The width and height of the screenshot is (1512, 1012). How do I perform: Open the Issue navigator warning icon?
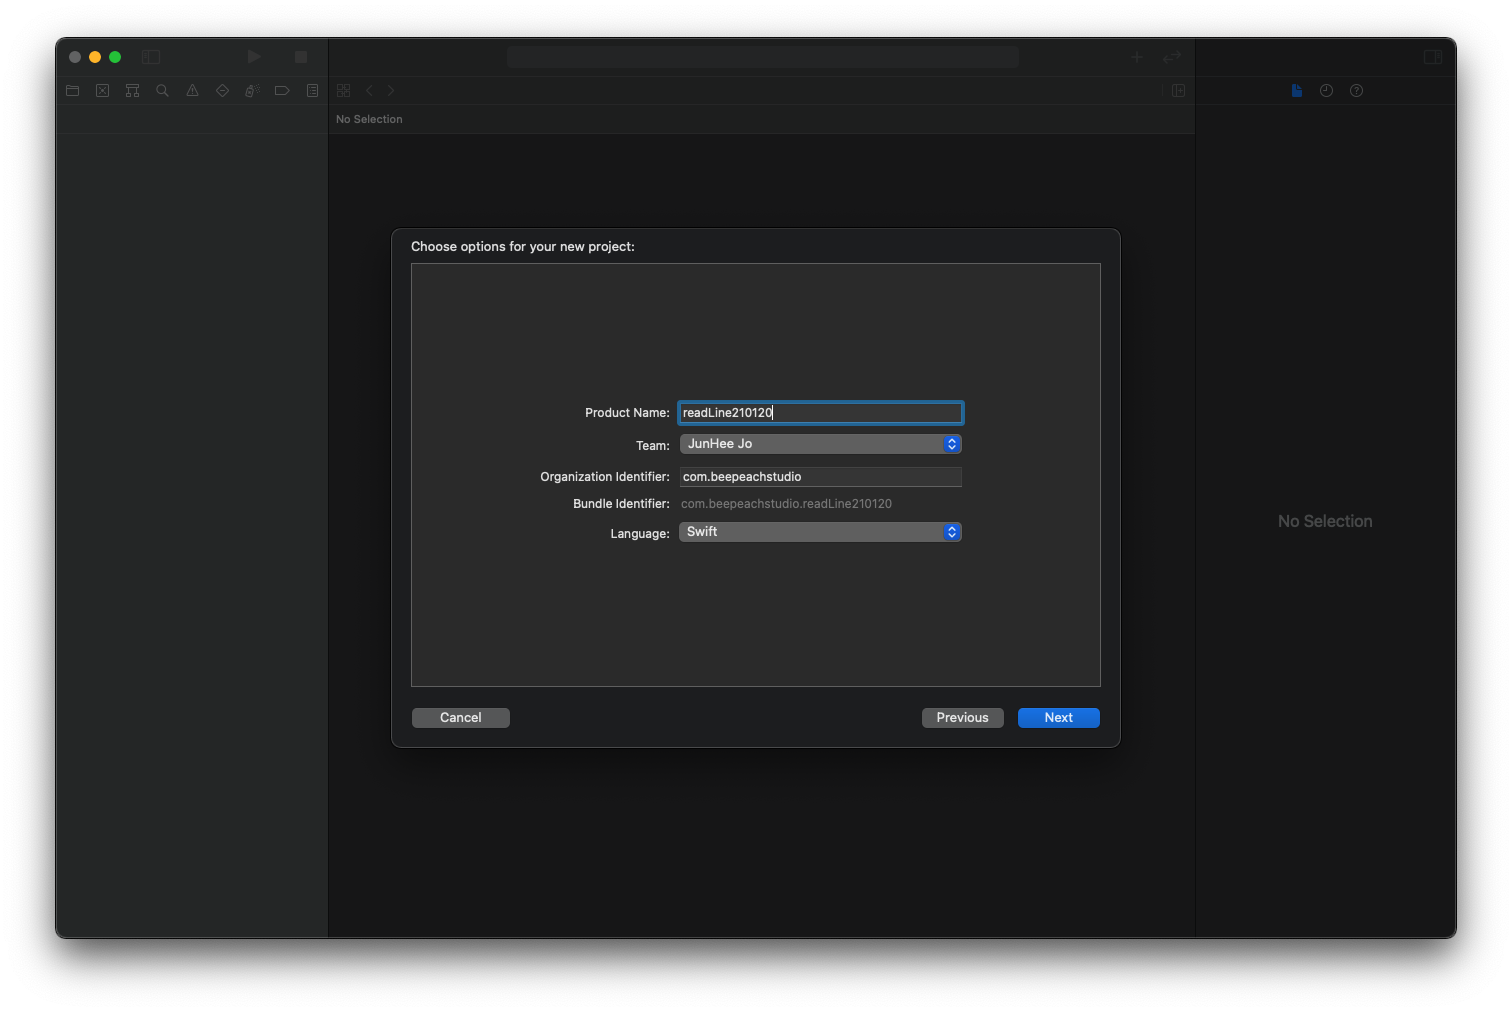pos(192,90)
